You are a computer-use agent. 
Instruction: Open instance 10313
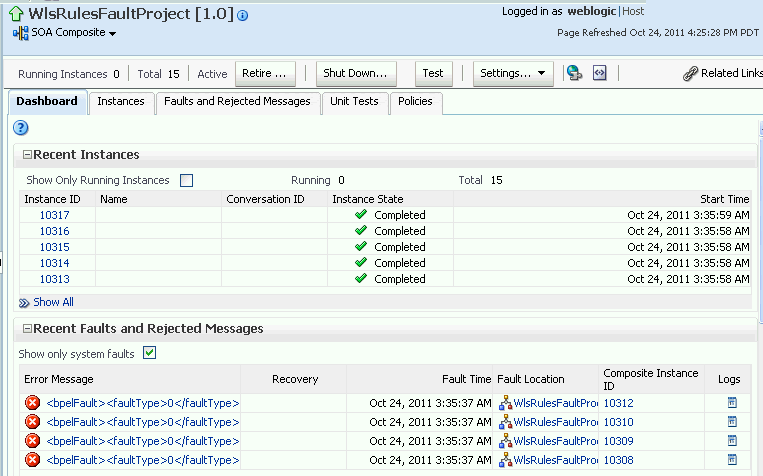[x=54, y=279]
